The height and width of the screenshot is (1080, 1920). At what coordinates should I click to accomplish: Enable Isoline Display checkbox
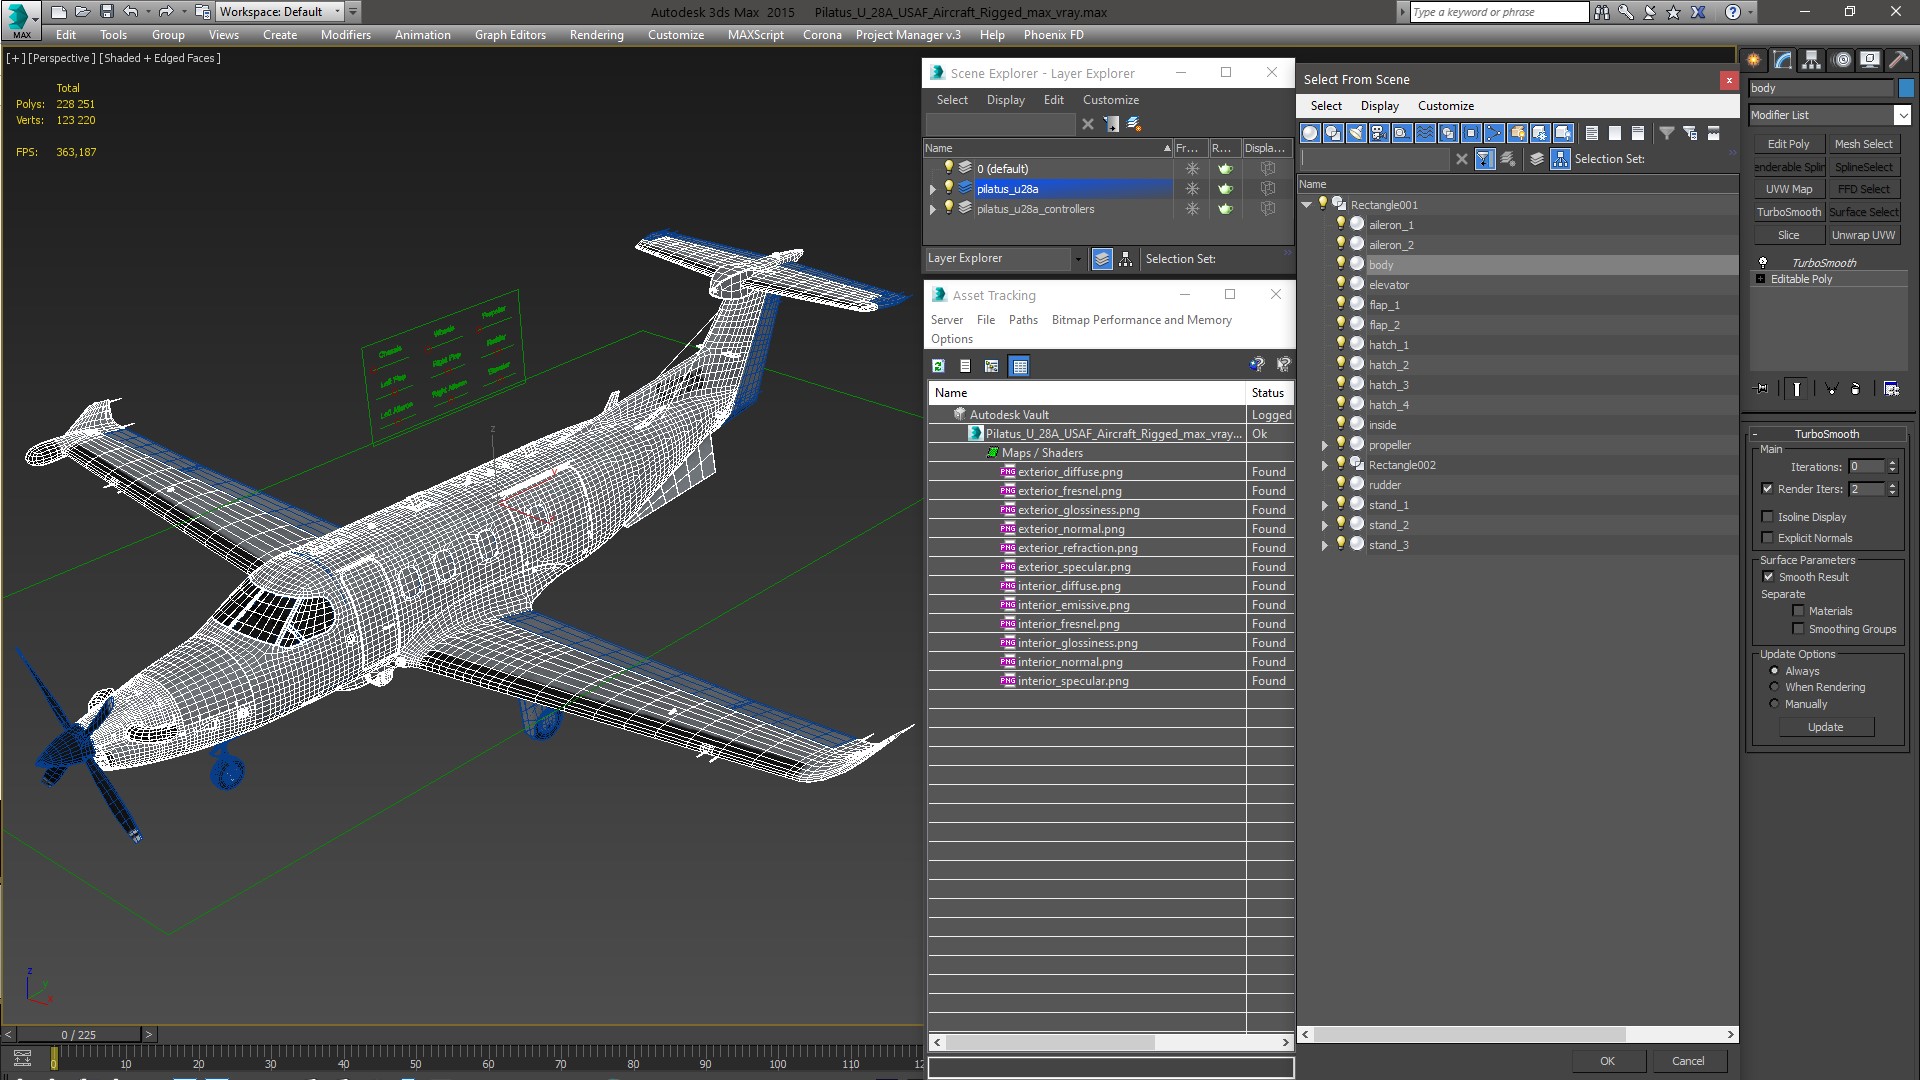[1767, 517]
